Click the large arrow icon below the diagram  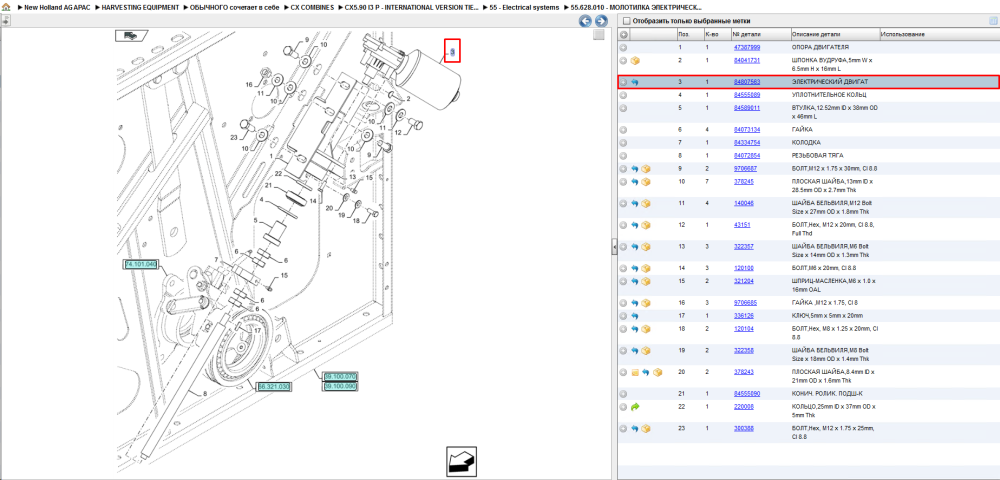point(461,460)
